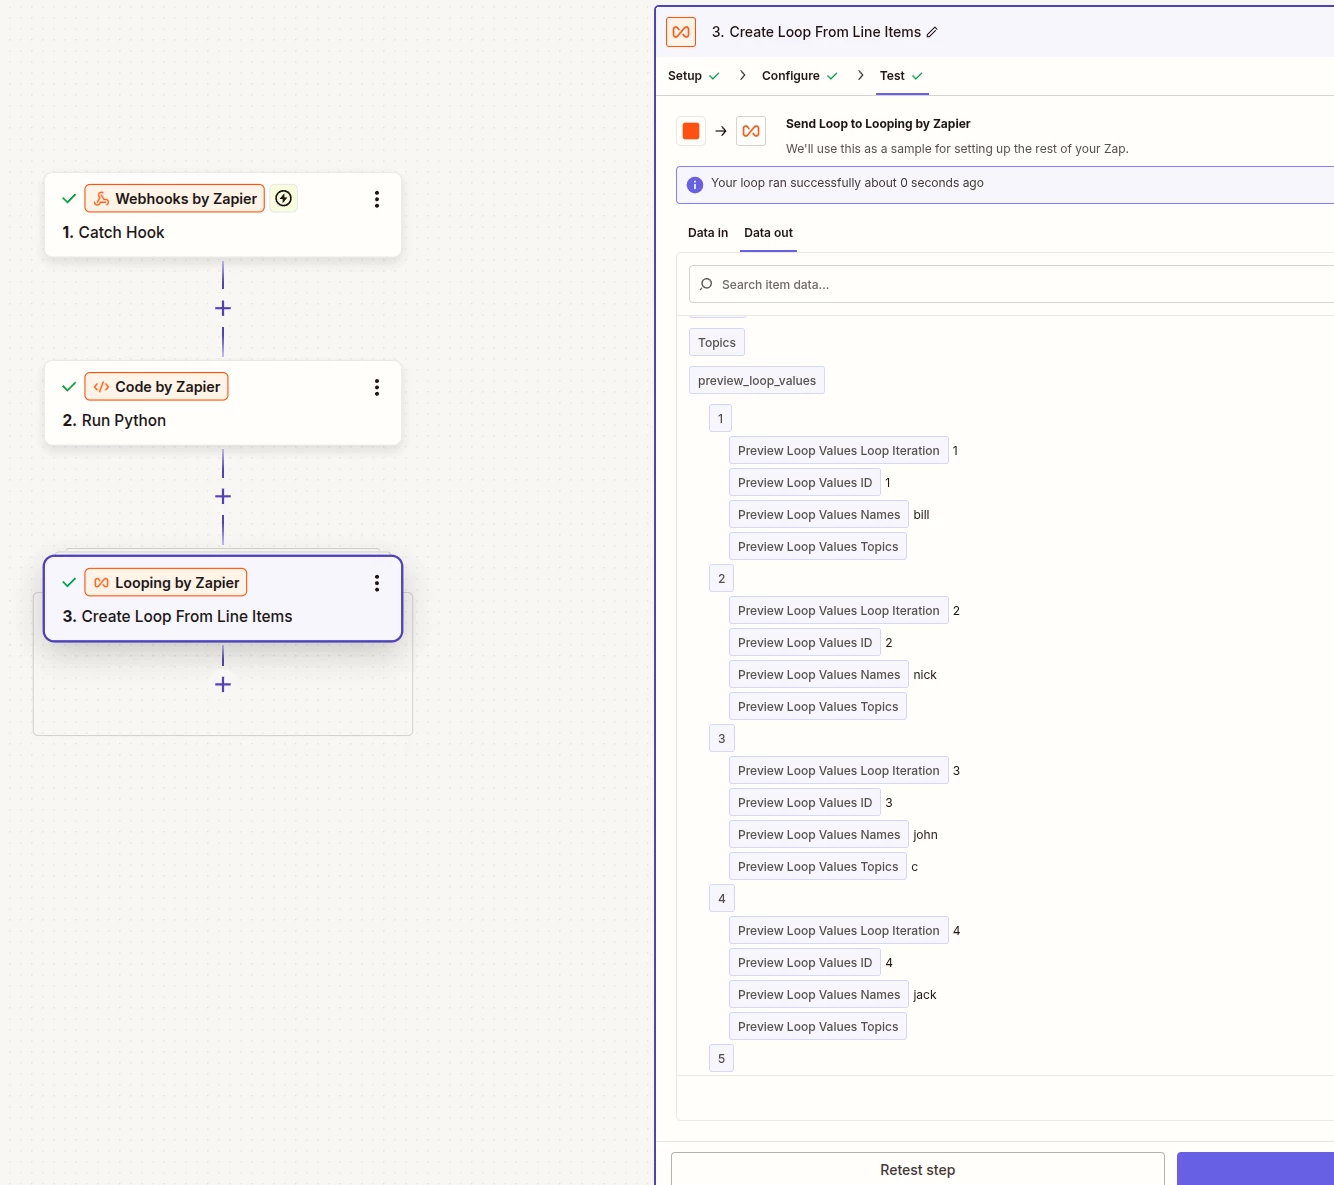1334x1185 pixels.
Task: Collapse loop item 2
Action: (x=722, y=579)
